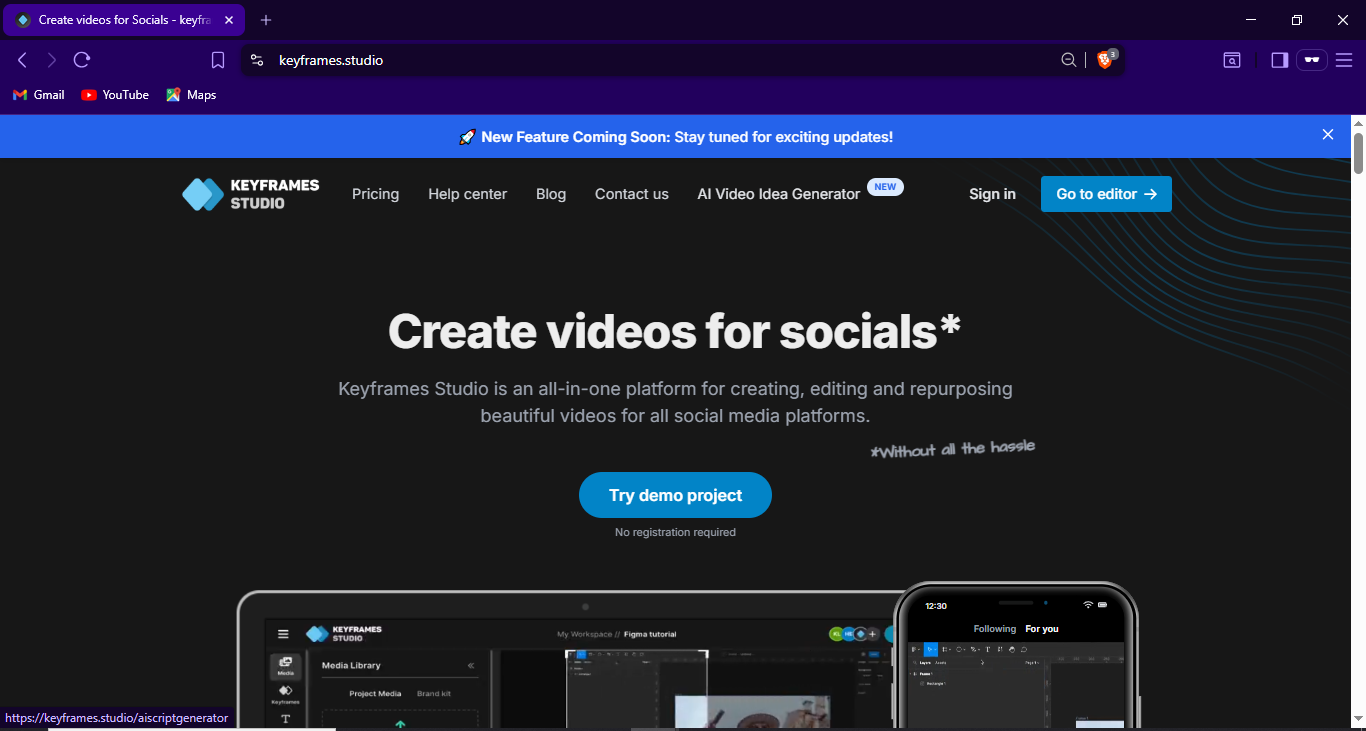Dismiss the New Feature announcement banner
The image size is (1366, 731).
1327,133
